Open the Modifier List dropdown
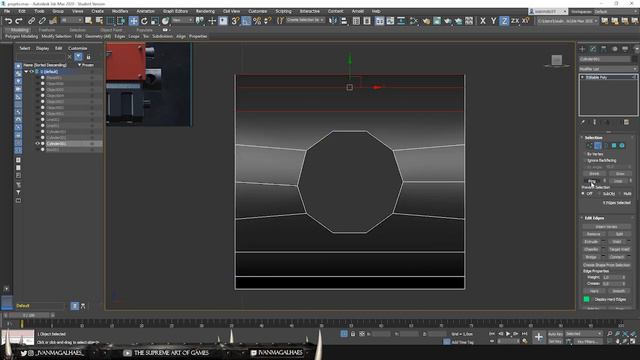Image resolution: width=640 pixels, height=360 pixels. (x=608, y=69)
